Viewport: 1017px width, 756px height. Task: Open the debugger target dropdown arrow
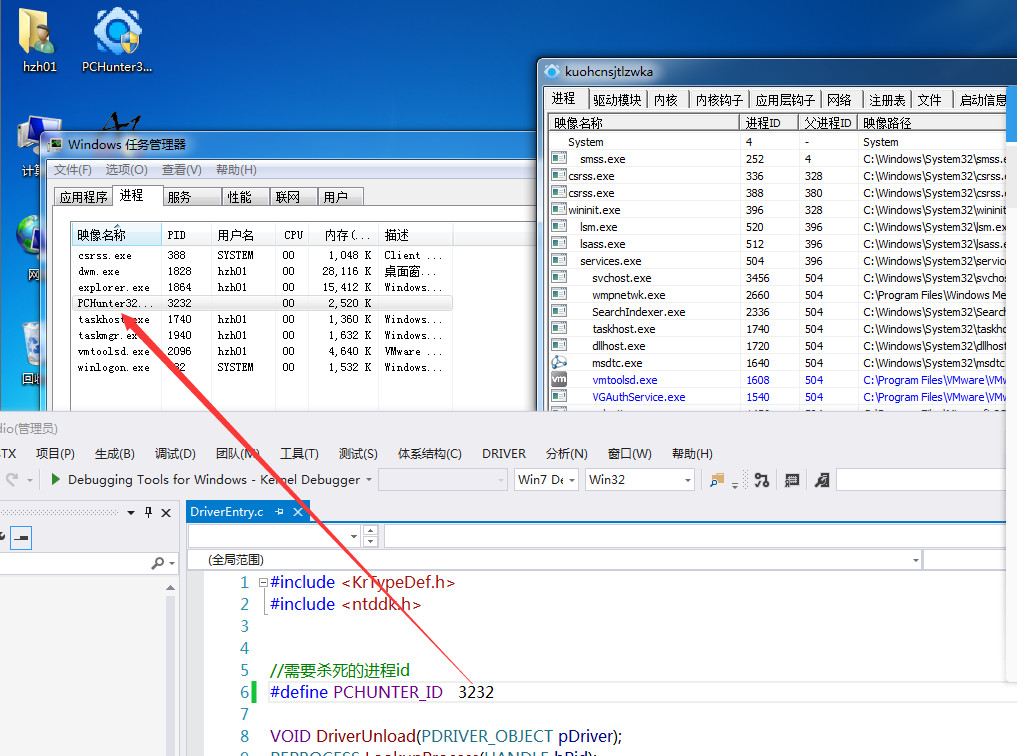[x=368, y=480]
